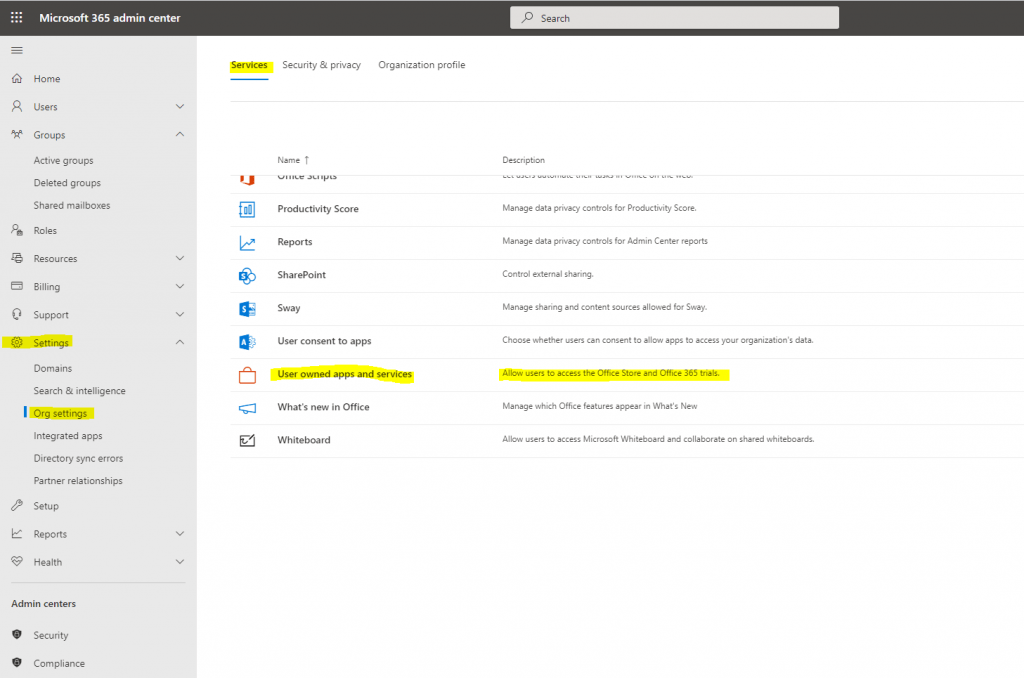The height and width of the screenshot is (678, 1024).
Task: Click the Compliance shield icon
Action: tap(17, 662)
